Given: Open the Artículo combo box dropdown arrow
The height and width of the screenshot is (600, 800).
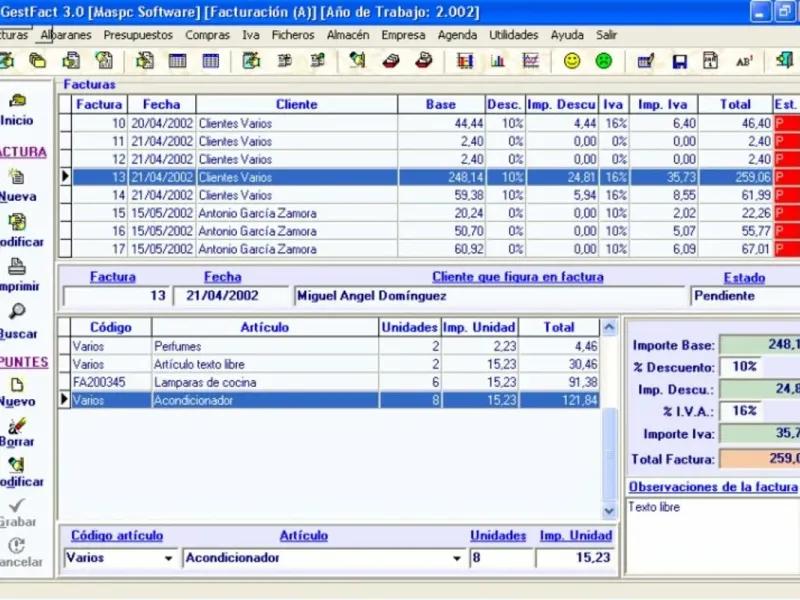Looking at the screenshot, I should 458,558.
